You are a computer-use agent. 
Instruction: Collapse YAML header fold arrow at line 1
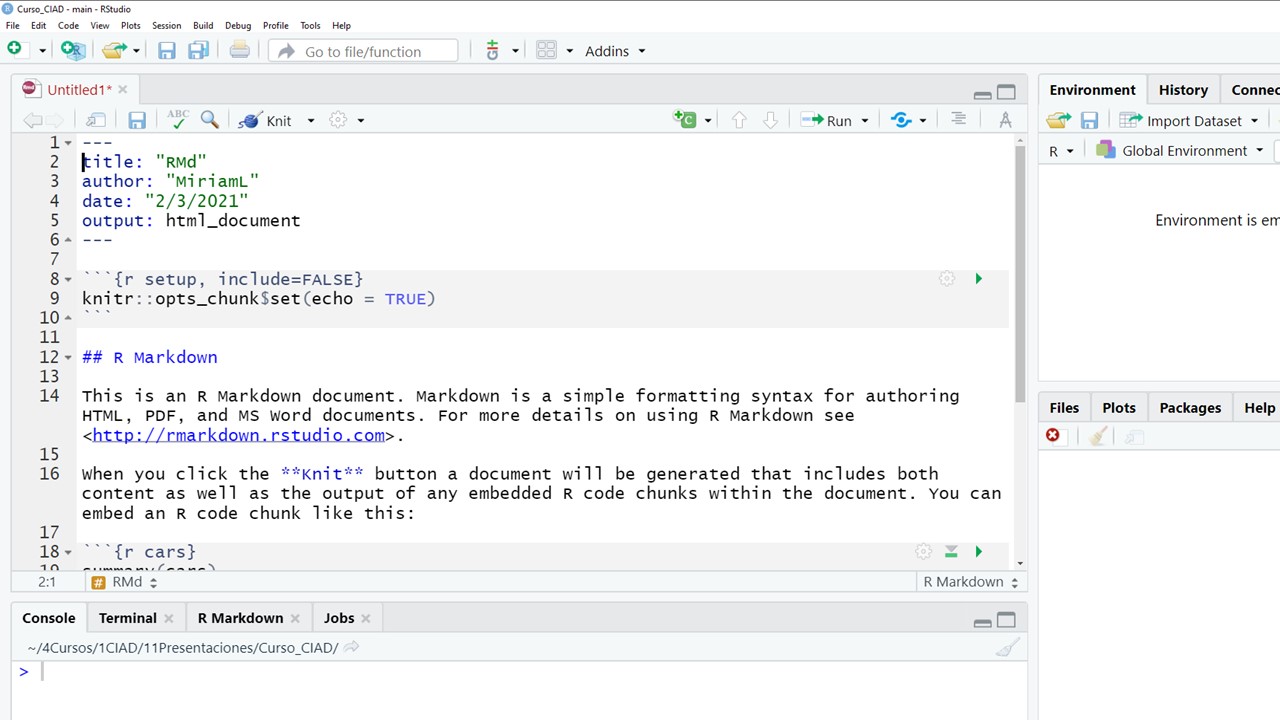[68, 143]
